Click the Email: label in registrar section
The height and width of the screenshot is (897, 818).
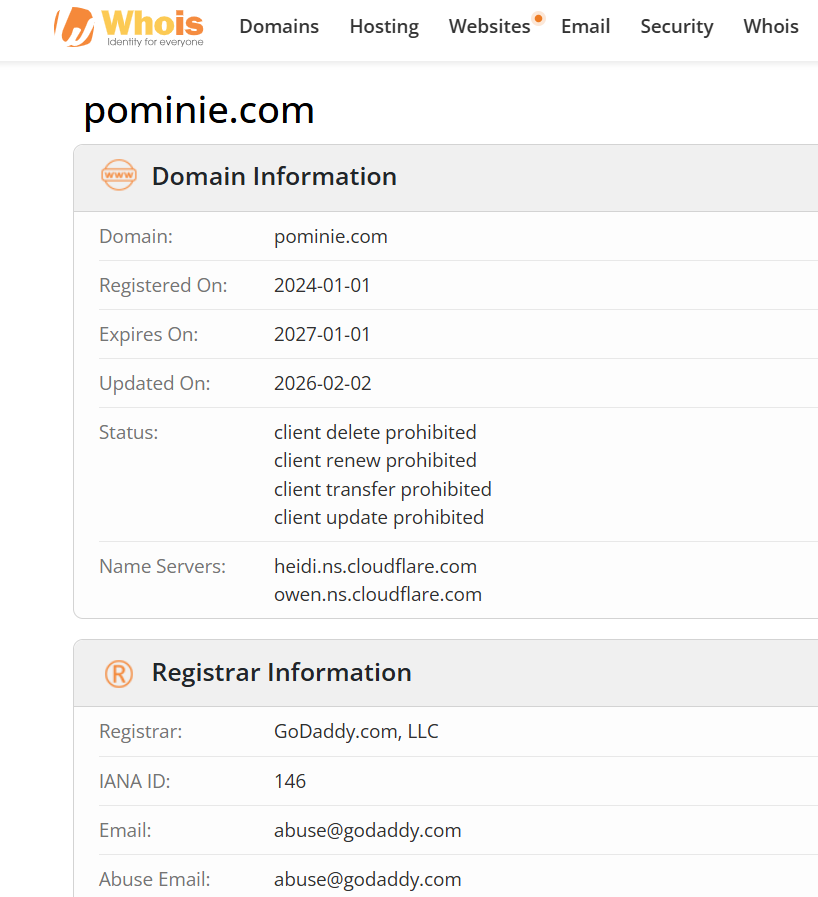pyautogui.click(x=125, y=831)
